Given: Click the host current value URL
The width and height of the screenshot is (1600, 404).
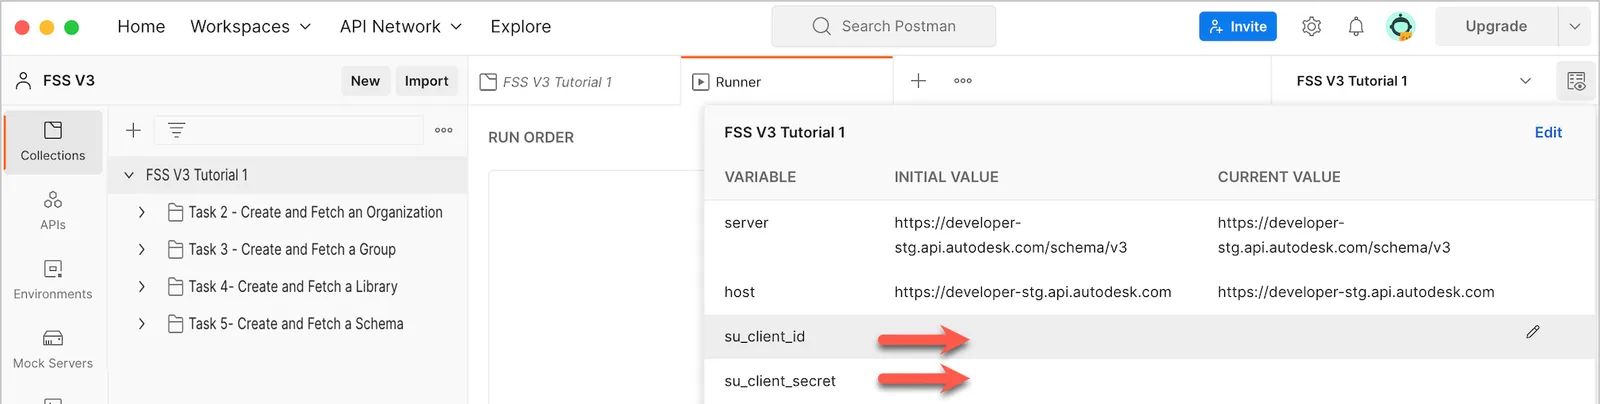Looking at the screenshot, I should tap(1356, 292).
